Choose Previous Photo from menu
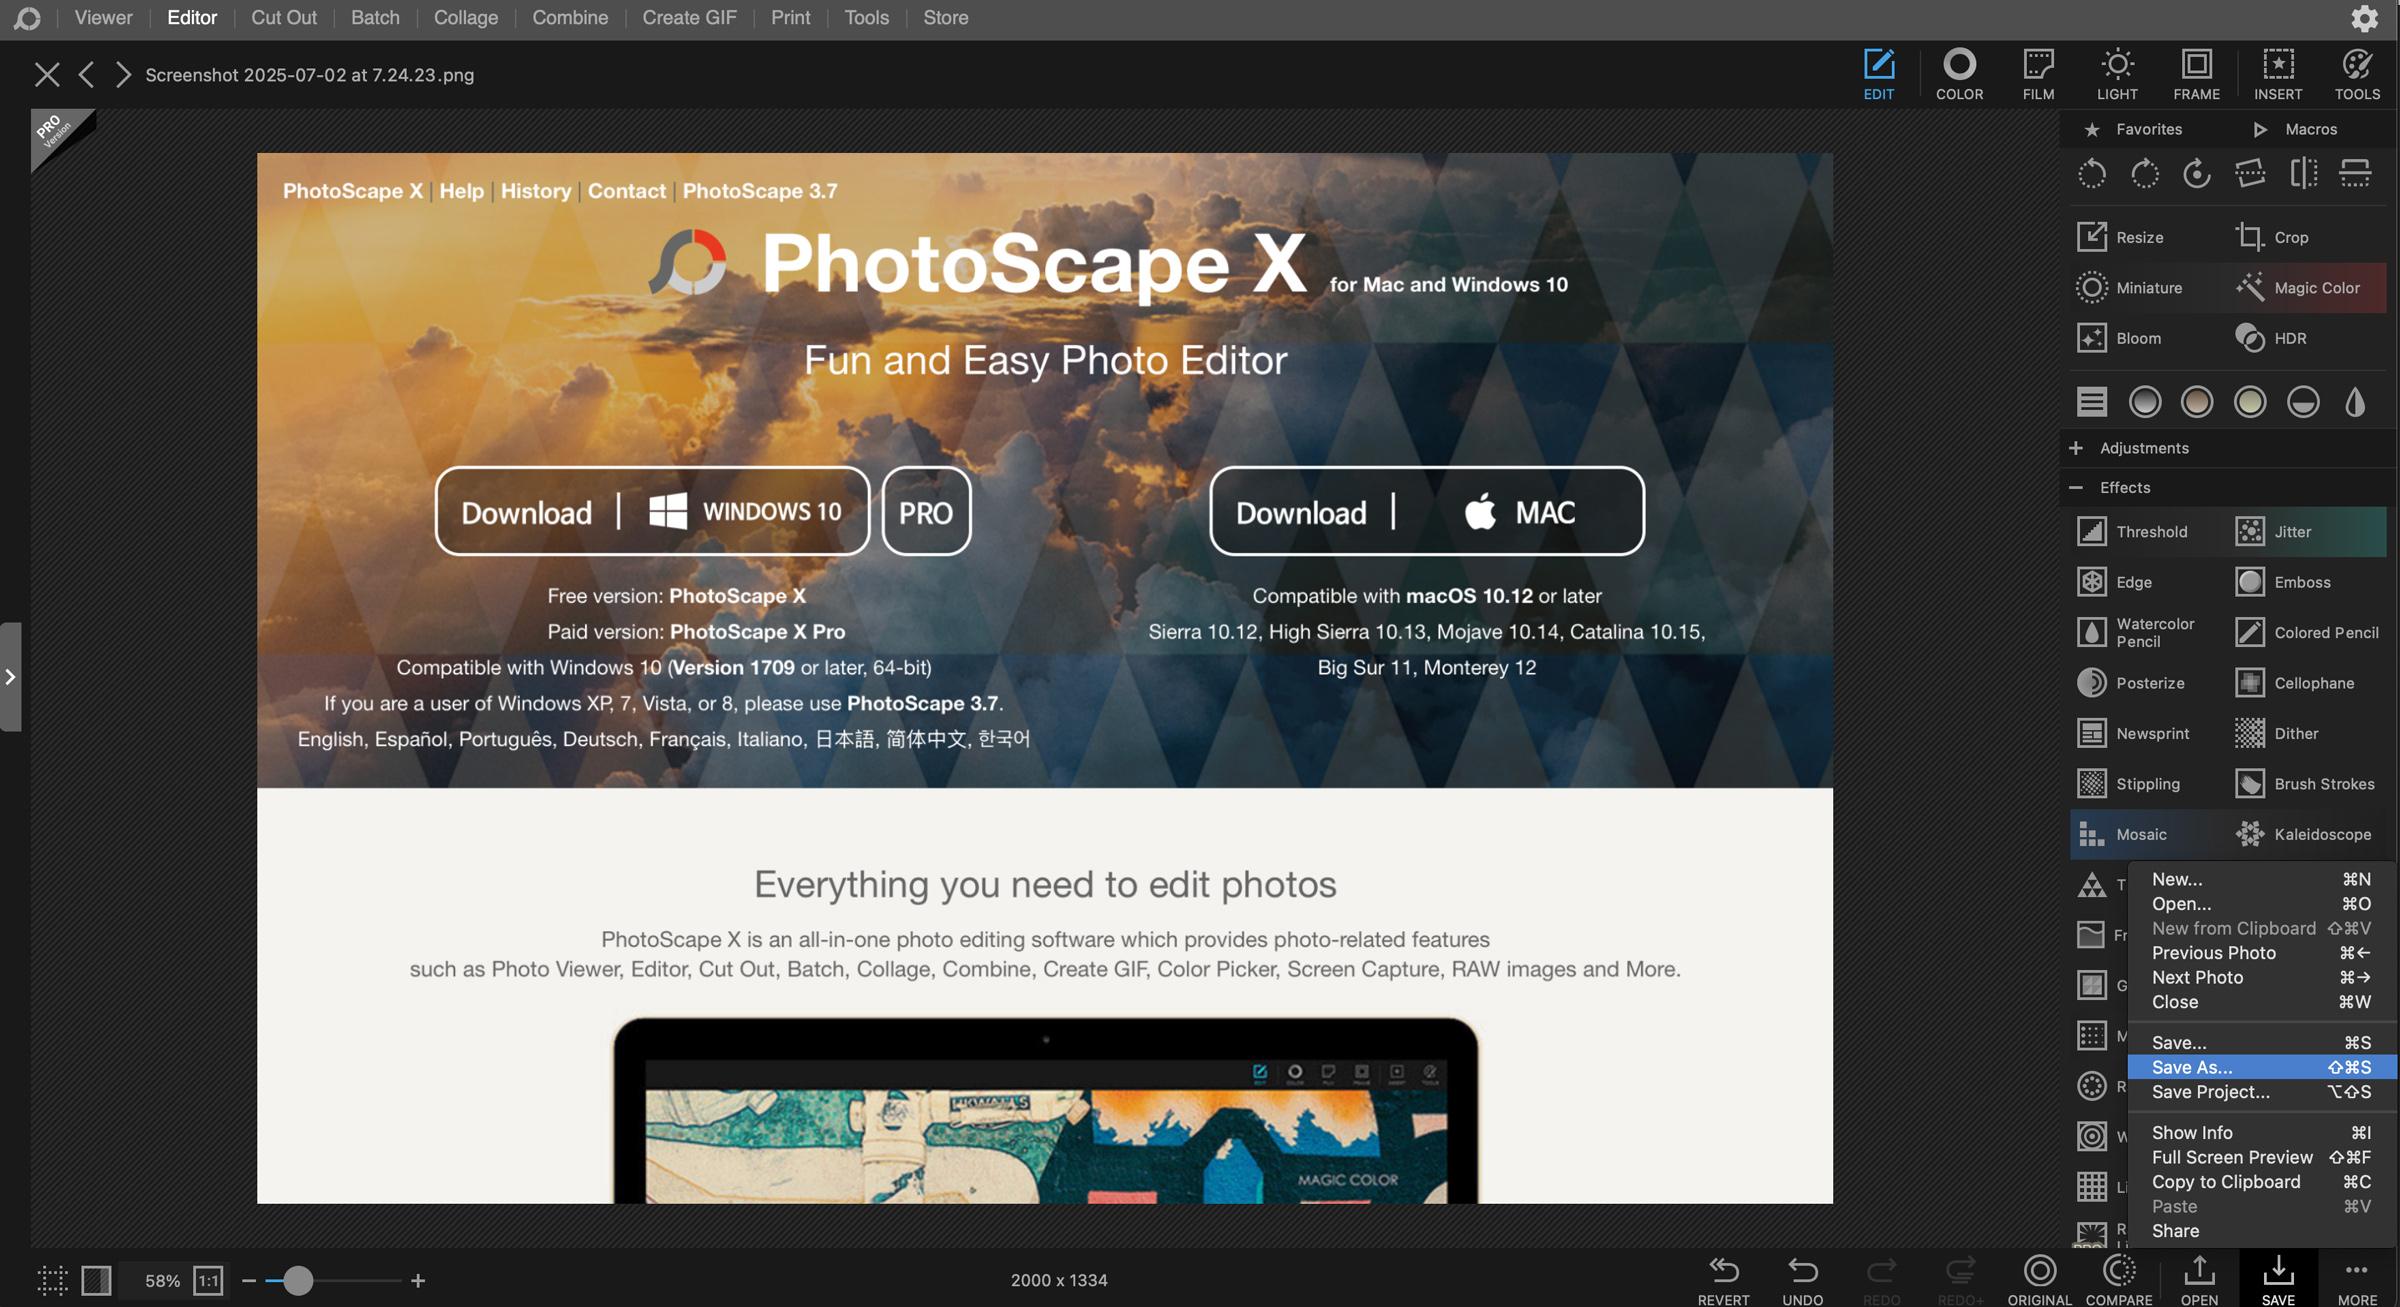This screenshot has width=2400, height=1307. (2261, 953)
